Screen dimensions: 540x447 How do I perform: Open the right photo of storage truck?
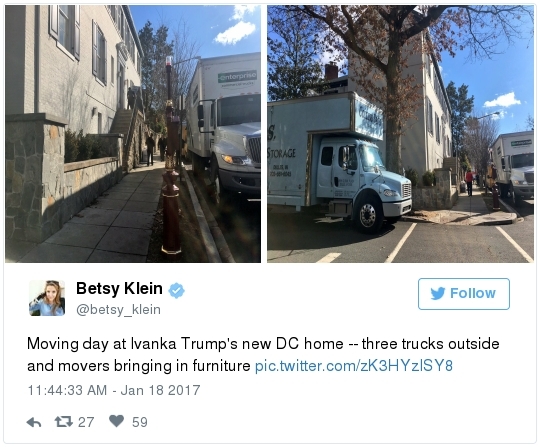point(400,134)
